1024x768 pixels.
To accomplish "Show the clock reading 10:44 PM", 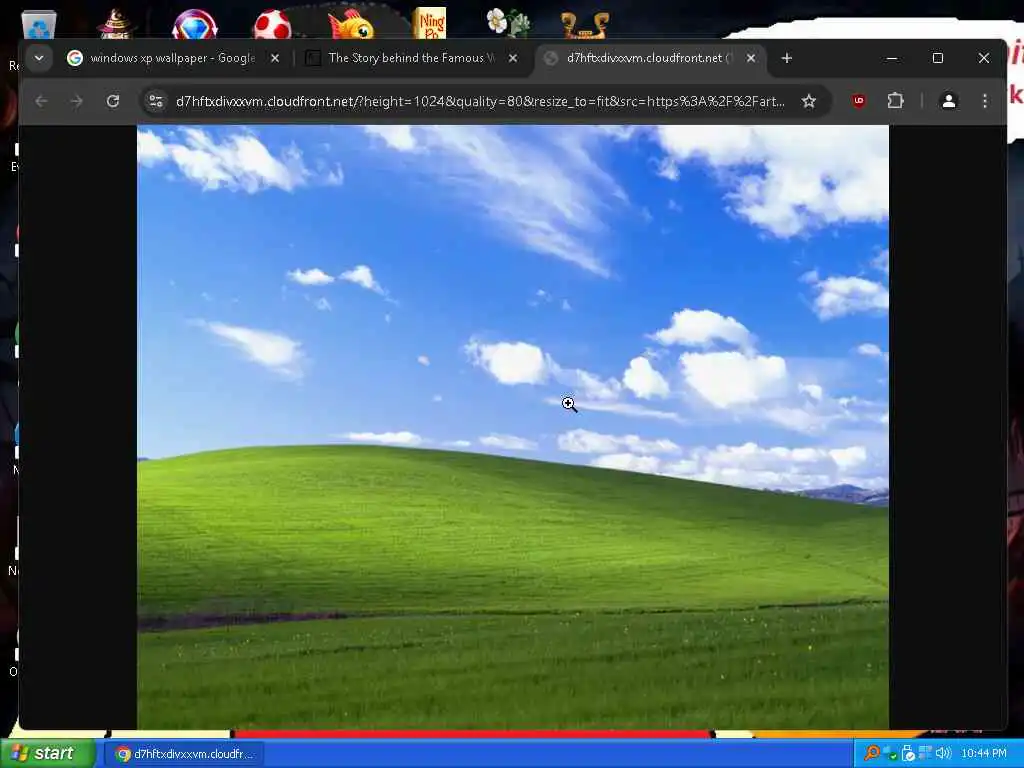I will [984, 754].
